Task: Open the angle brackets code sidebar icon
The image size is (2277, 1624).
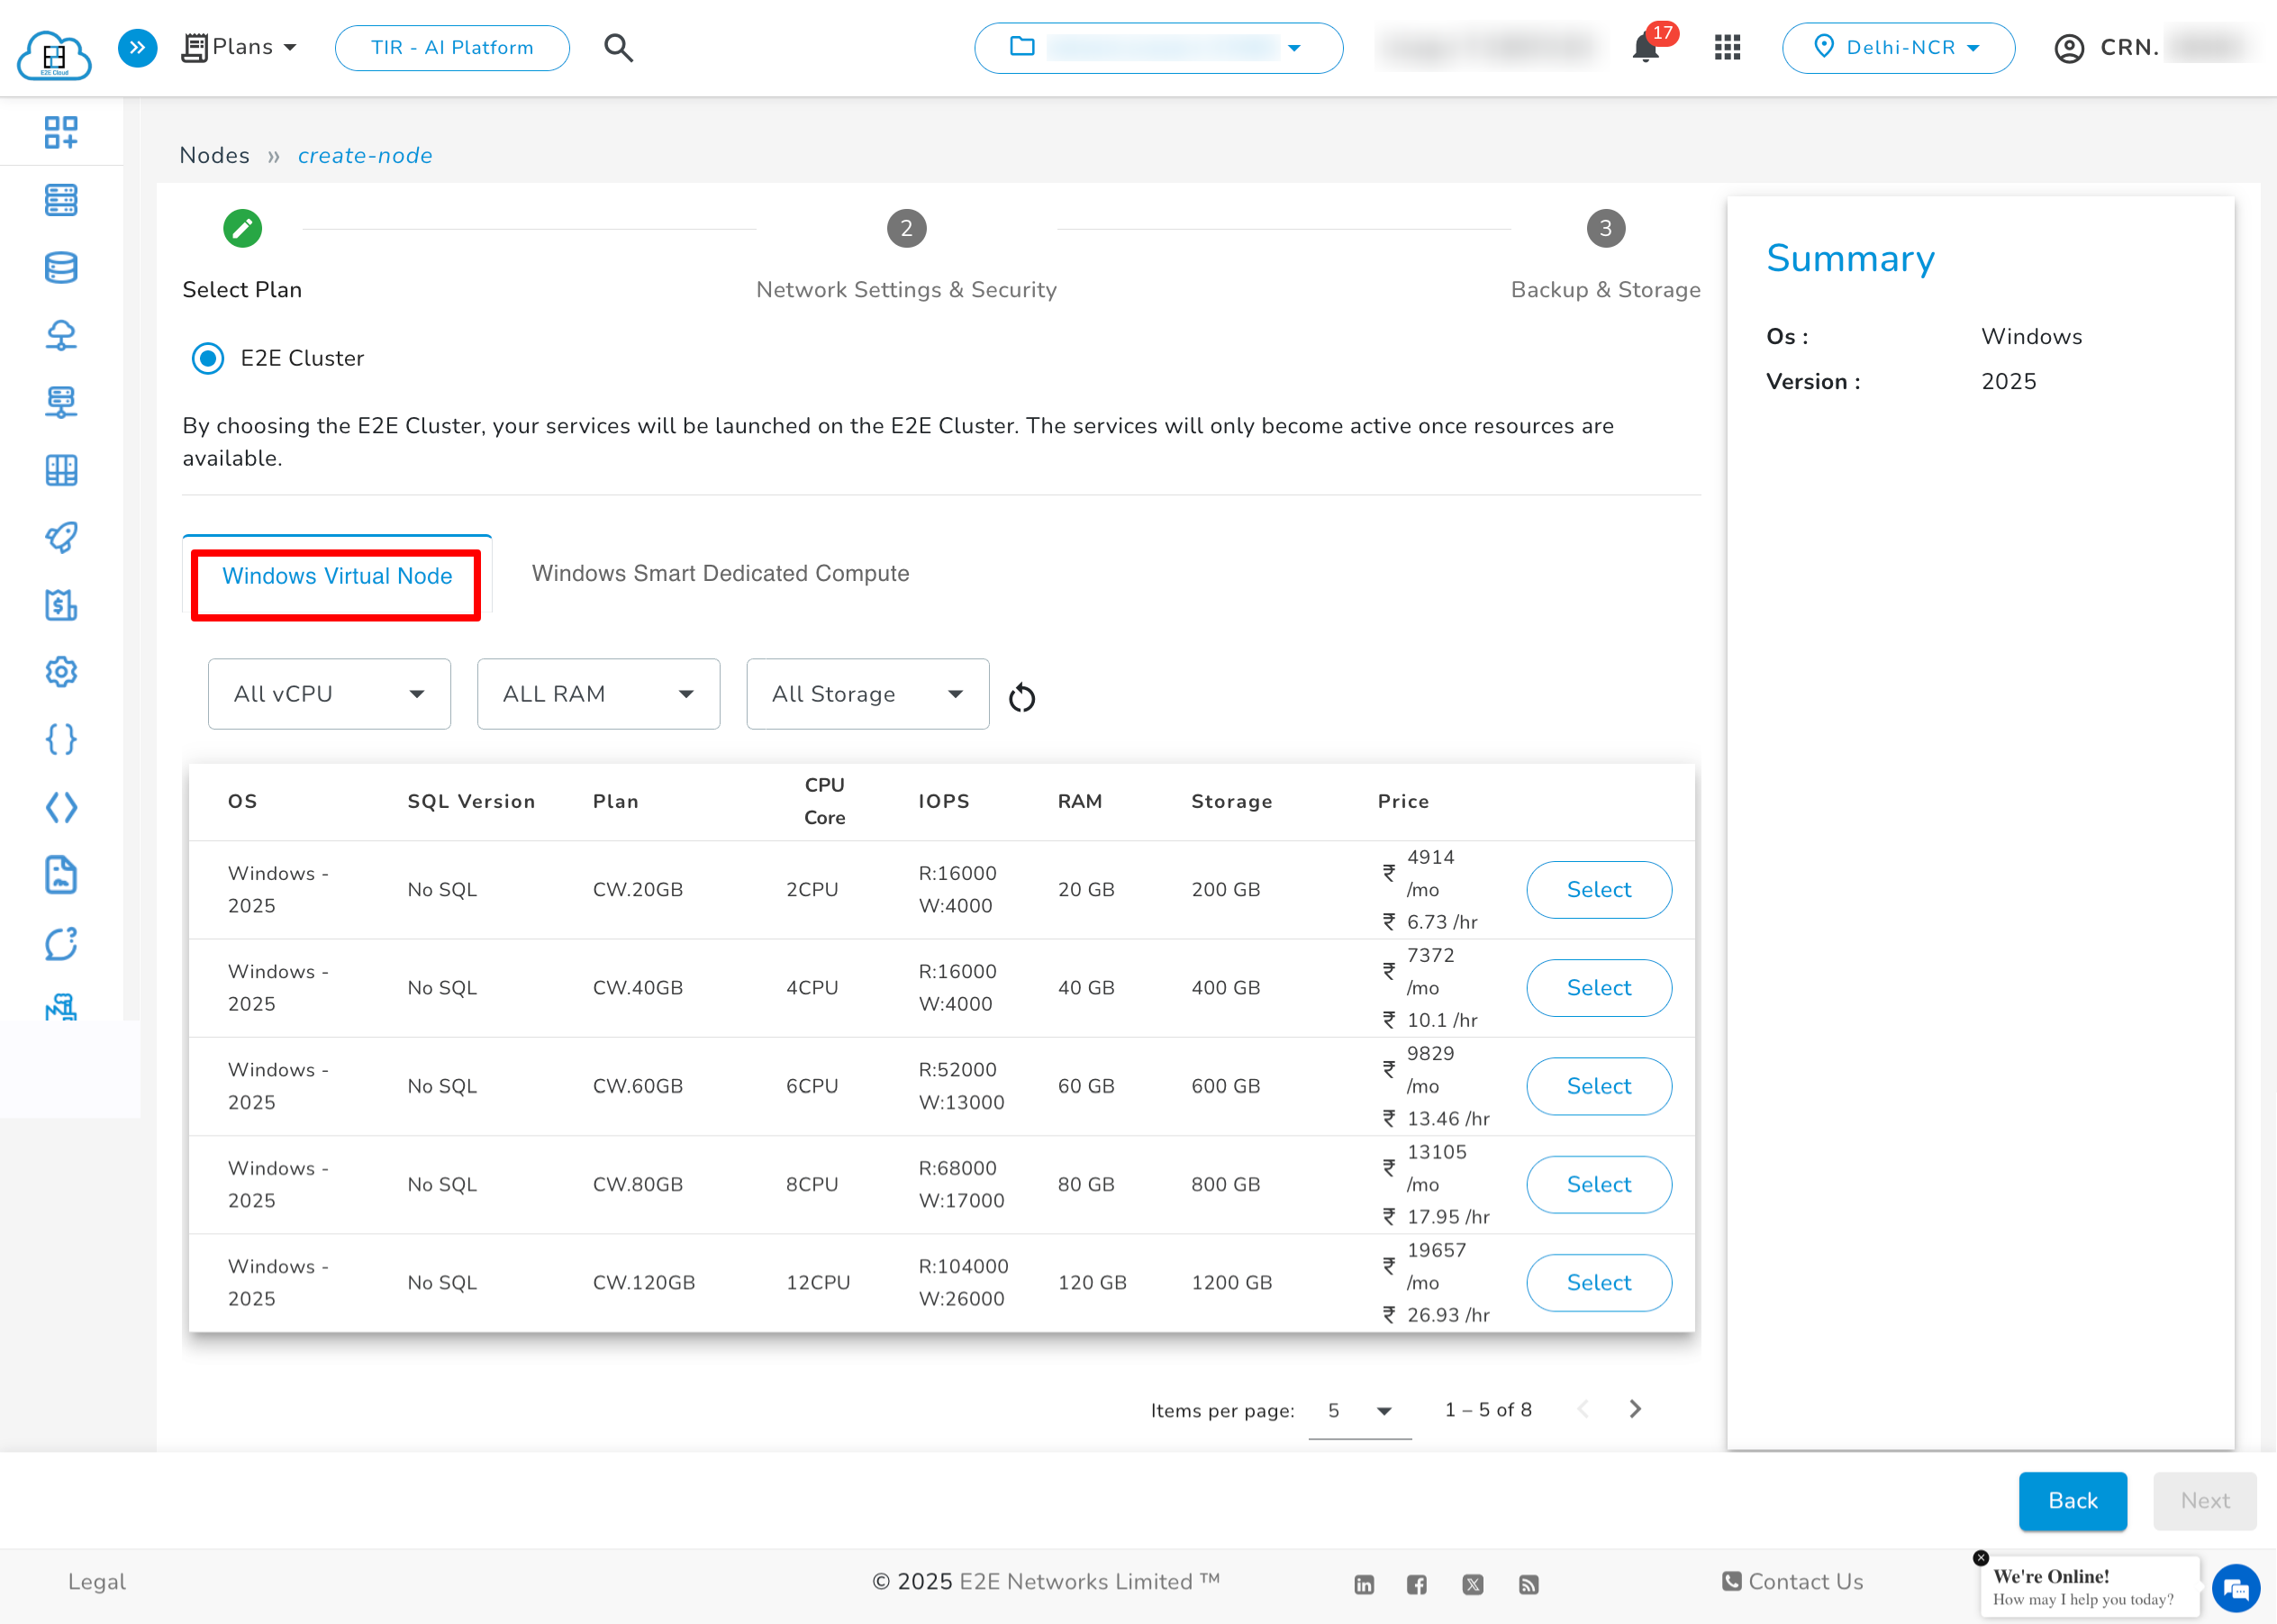Action: coord(61,807)
